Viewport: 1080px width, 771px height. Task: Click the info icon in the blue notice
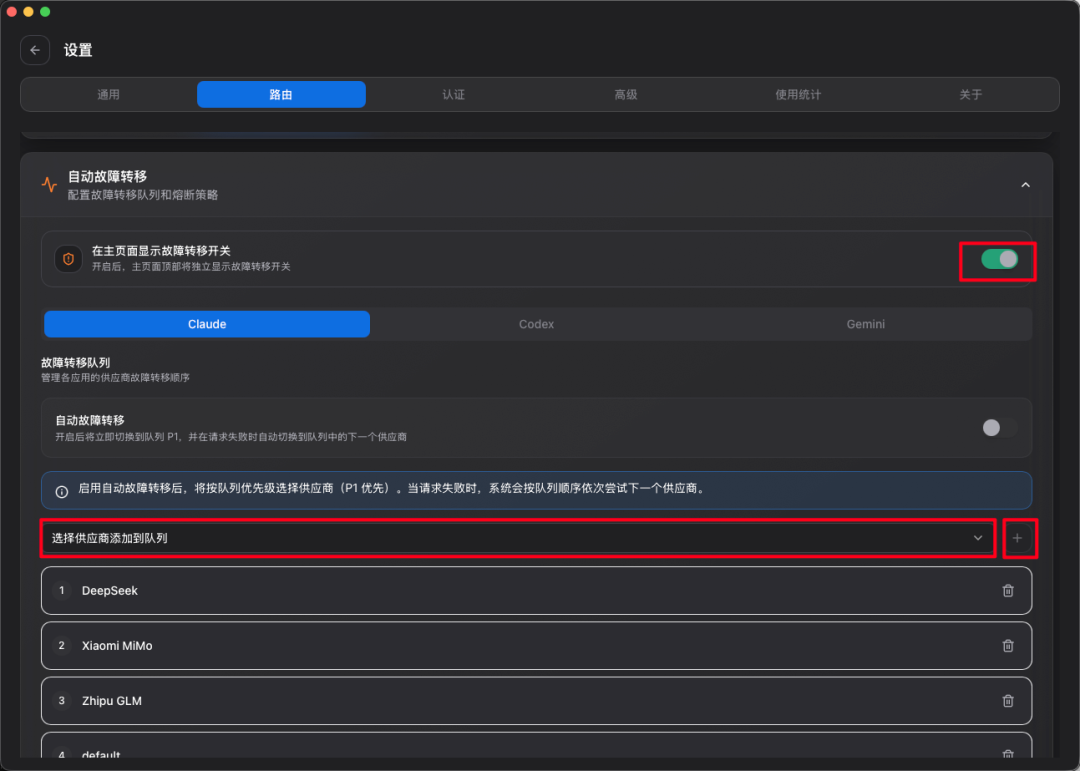click(x=62, y=491)
